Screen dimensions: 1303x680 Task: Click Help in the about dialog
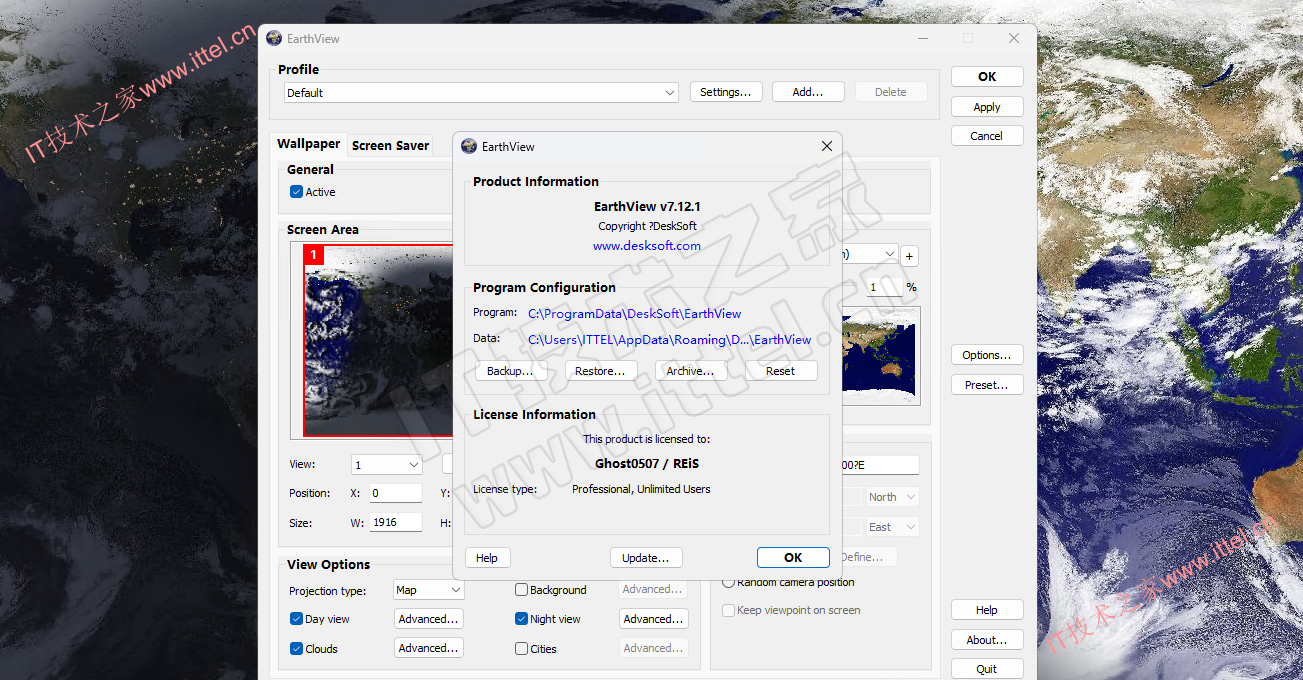[487, 558]
